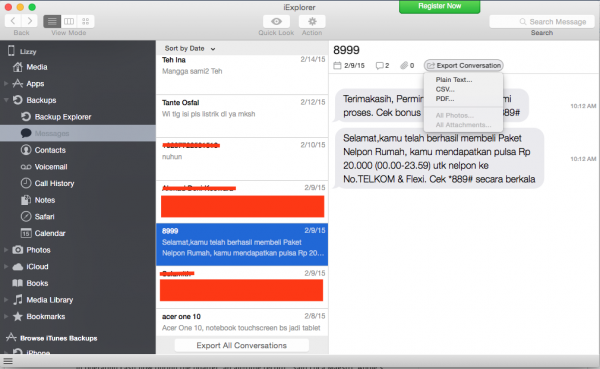Open Media in the sidebar
Screen dimensions: 600x369
[37, 67]
